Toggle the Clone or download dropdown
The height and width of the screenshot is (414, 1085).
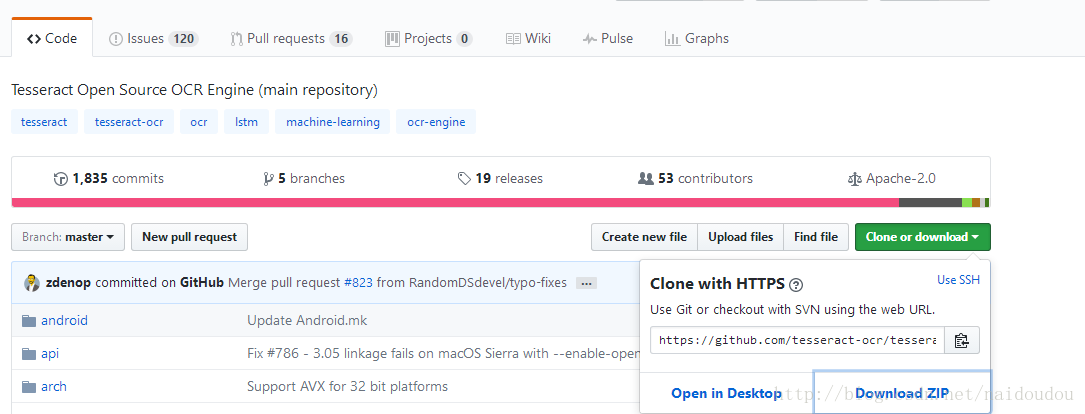[922, 237]
